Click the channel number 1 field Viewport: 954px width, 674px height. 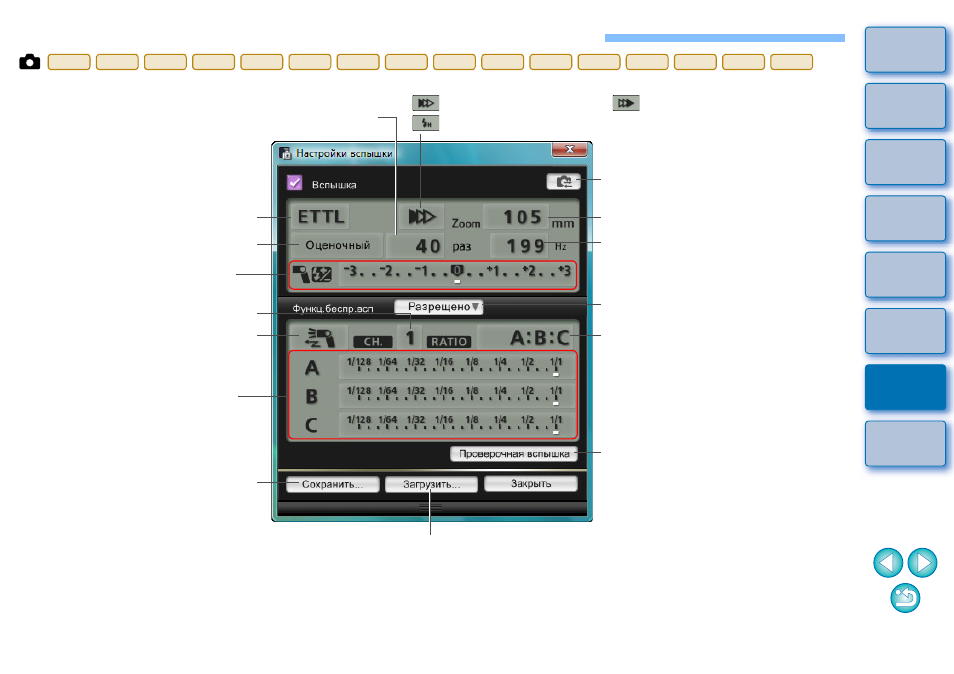click(x=410, y=338)
